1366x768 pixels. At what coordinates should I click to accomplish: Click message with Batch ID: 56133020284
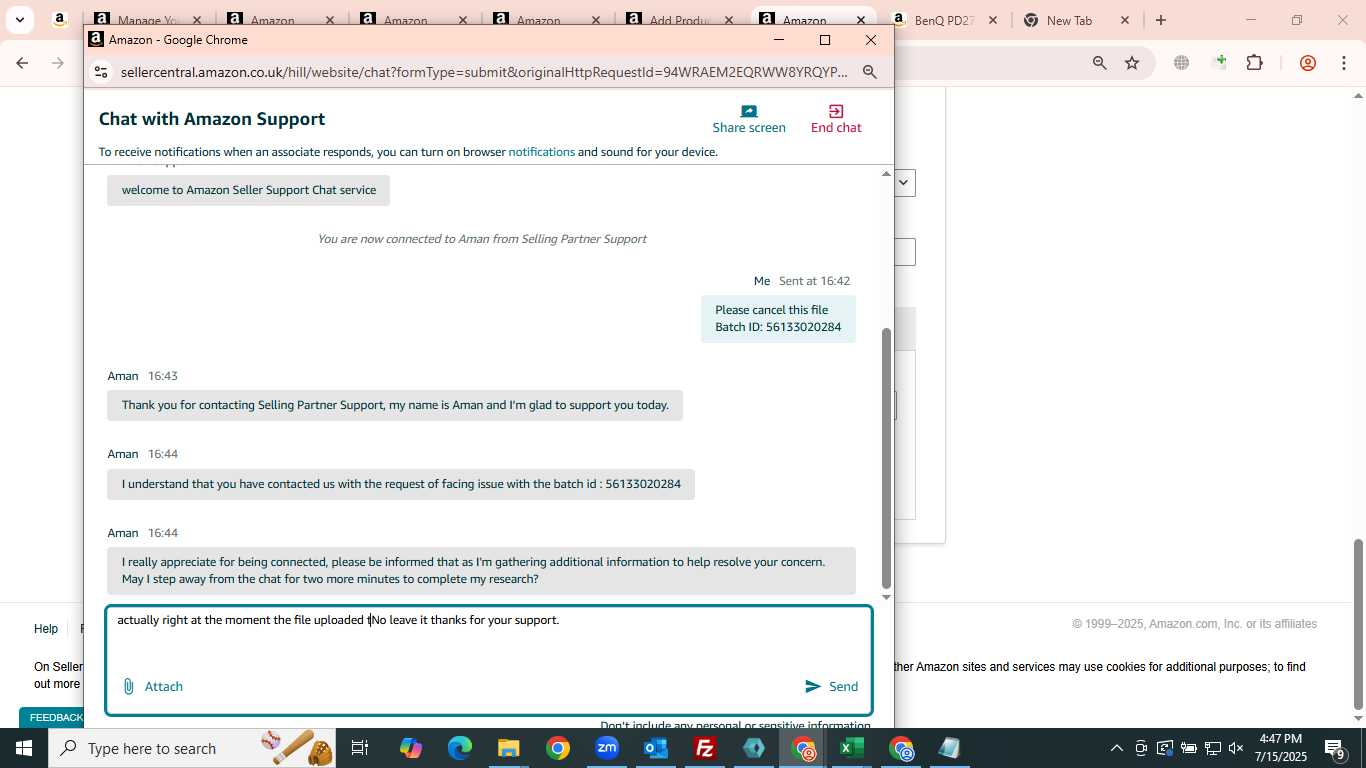coord(778,319)
